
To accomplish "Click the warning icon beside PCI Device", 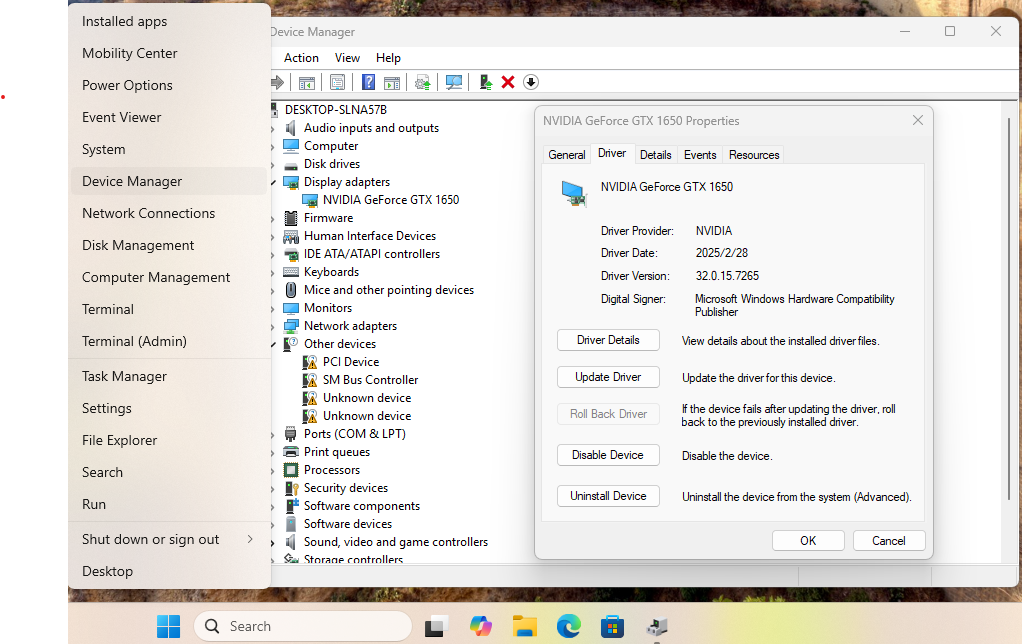I will (x=310, y=362).
